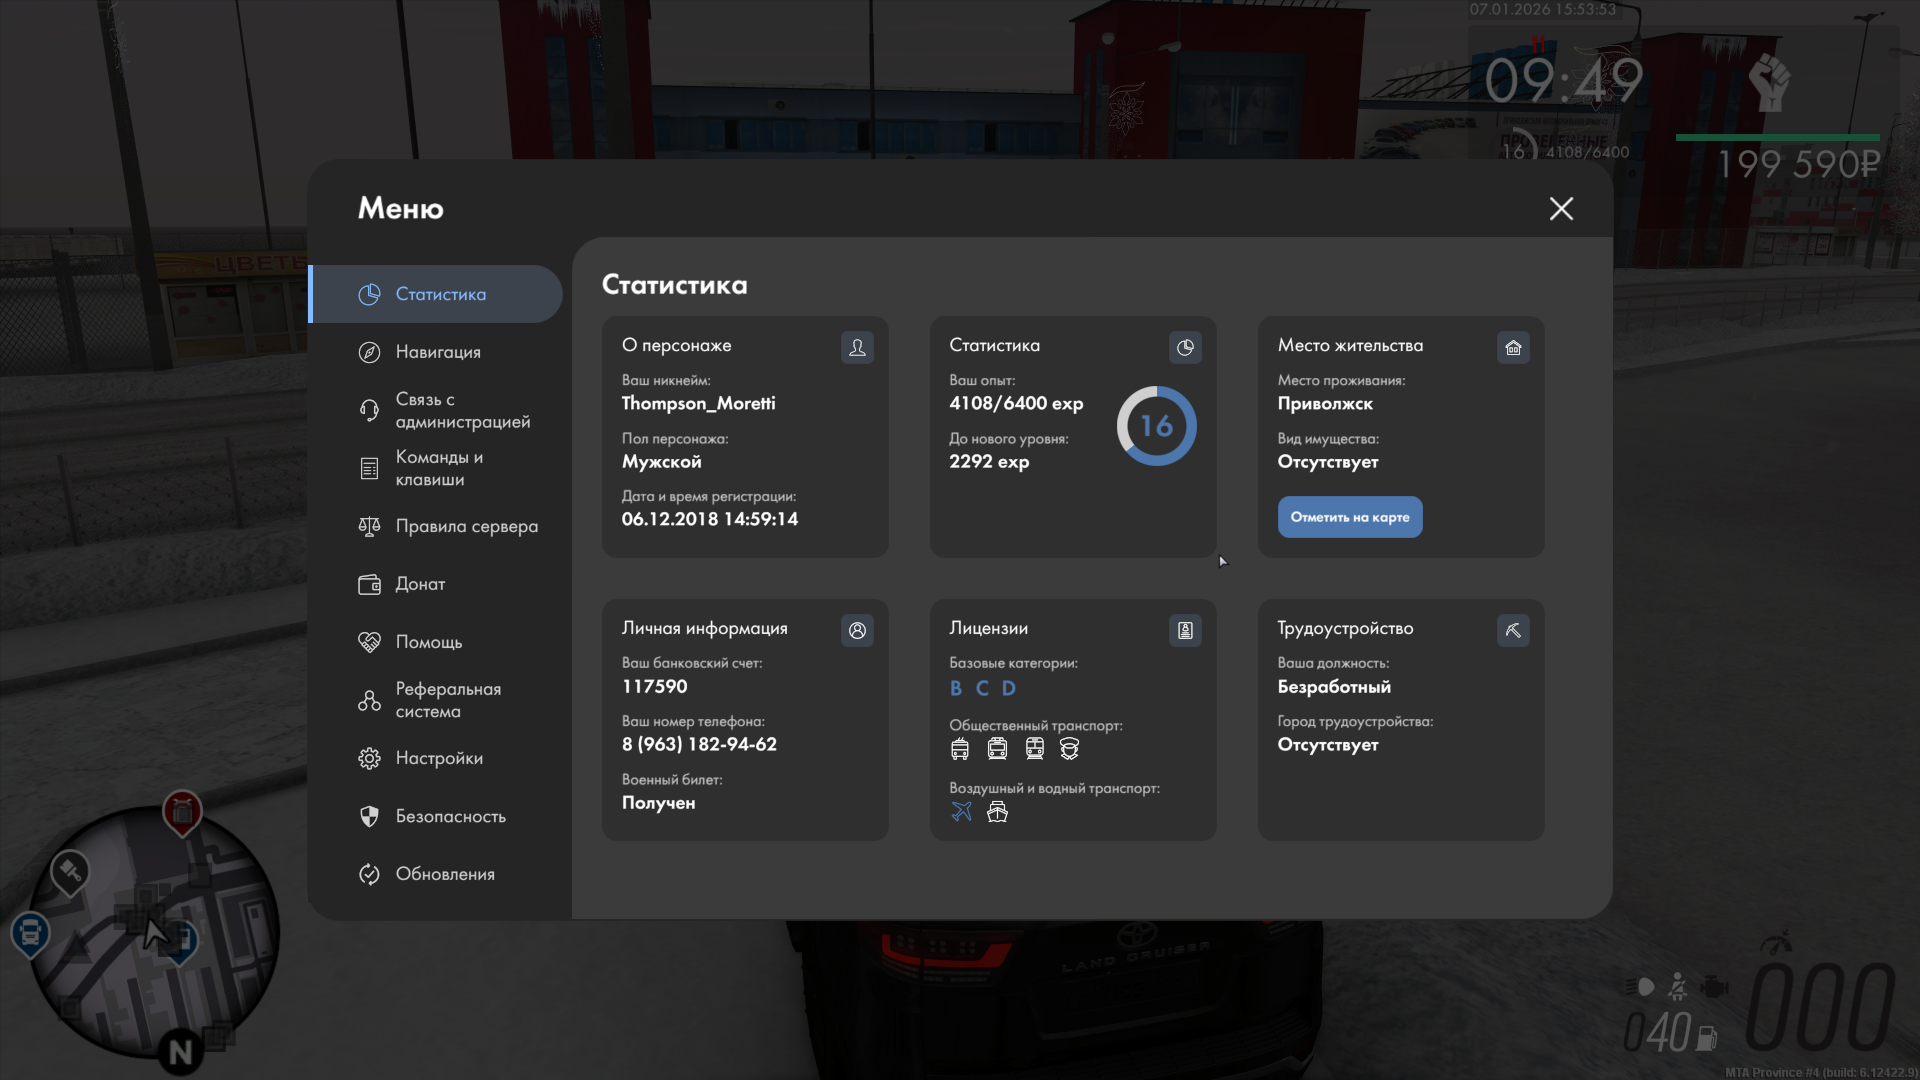Open the Обновления sidebar item
Viewport: 1920px width, 1080px height.
(x=445, y=874)
